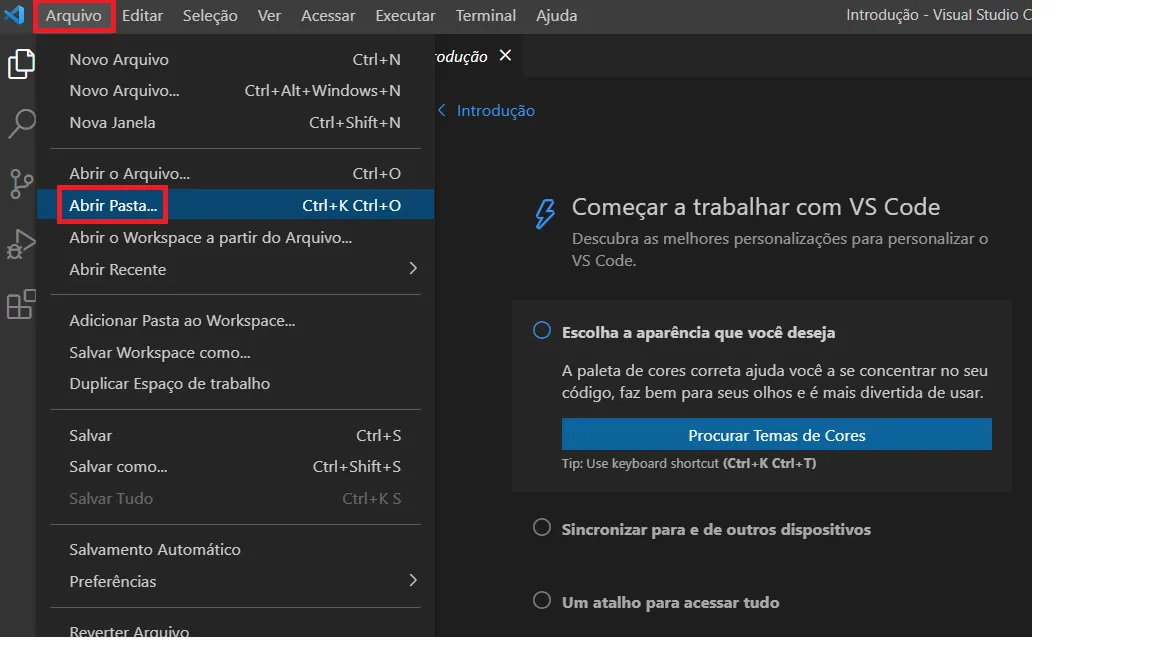This screenshot has width=1152, height=648.
Task: Go back via Introdução link
Action: click(x=495, y=111)
